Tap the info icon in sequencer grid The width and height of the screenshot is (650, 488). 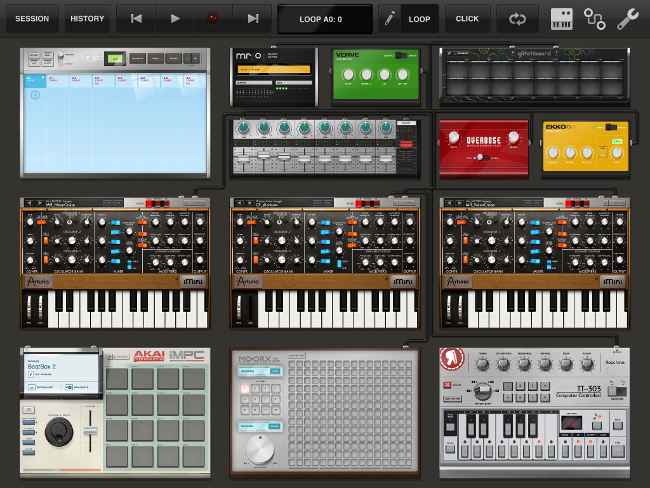[35, 95]
